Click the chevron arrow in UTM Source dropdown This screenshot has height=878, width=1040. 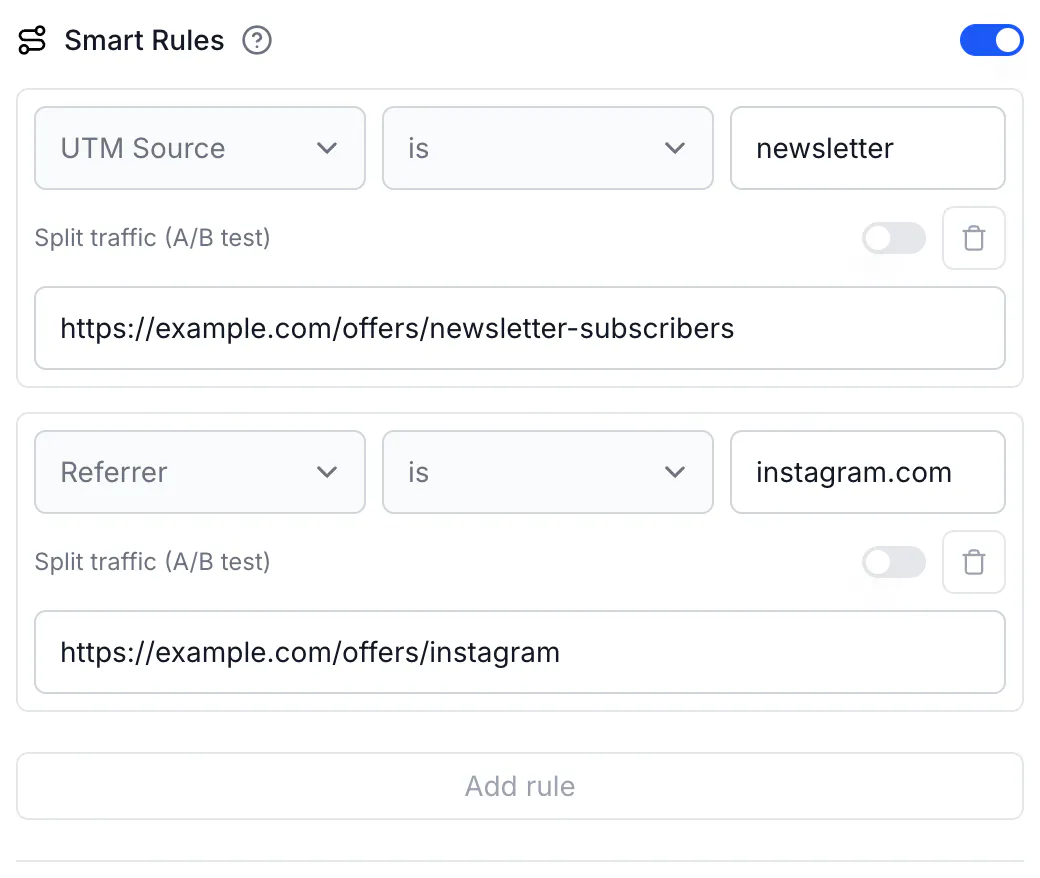point(327,149)
